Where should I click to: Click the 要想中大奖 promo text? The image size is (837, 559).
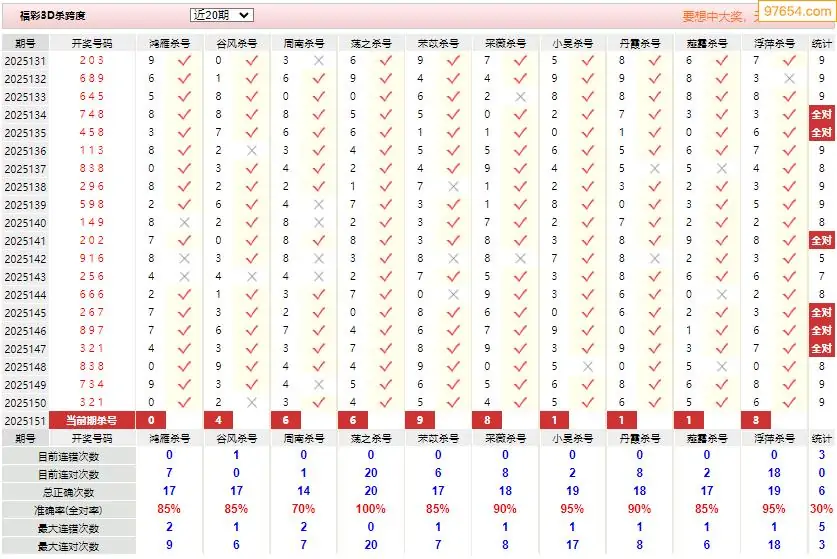[x=713, y=17]
